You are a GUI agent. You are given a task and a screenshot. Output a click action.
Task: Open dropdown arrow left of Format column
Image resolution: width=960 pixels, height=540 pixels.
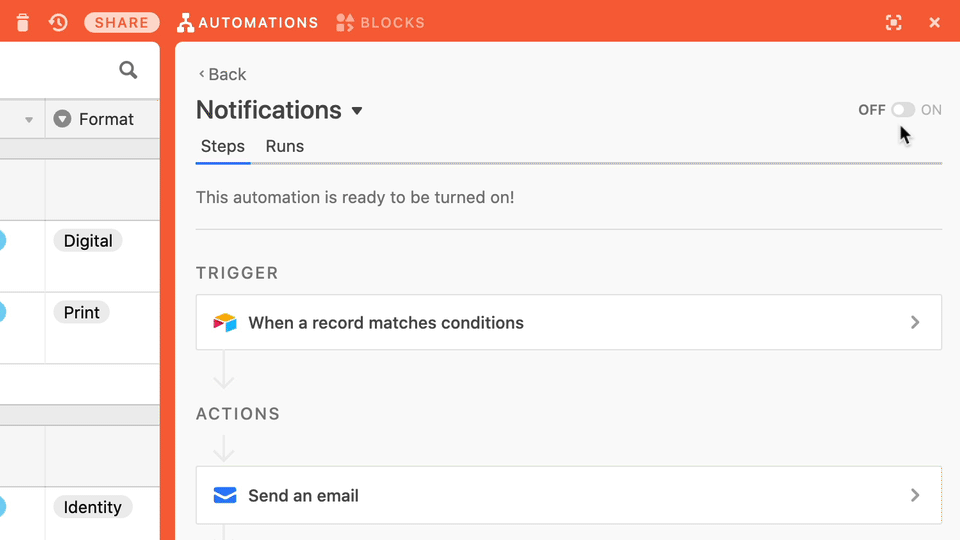[x=29, y=120]
